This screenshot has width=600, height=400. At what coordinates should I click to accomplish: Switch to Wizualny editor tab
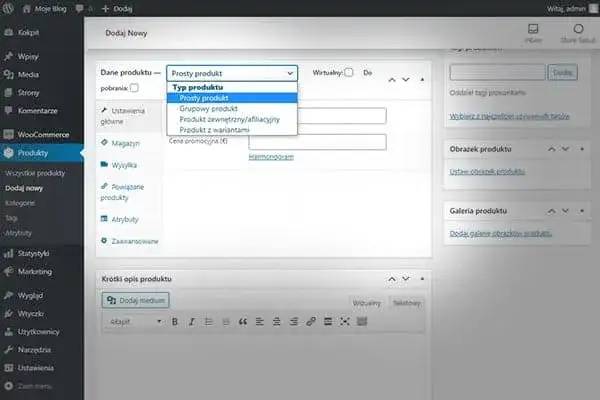coord(367,303)
